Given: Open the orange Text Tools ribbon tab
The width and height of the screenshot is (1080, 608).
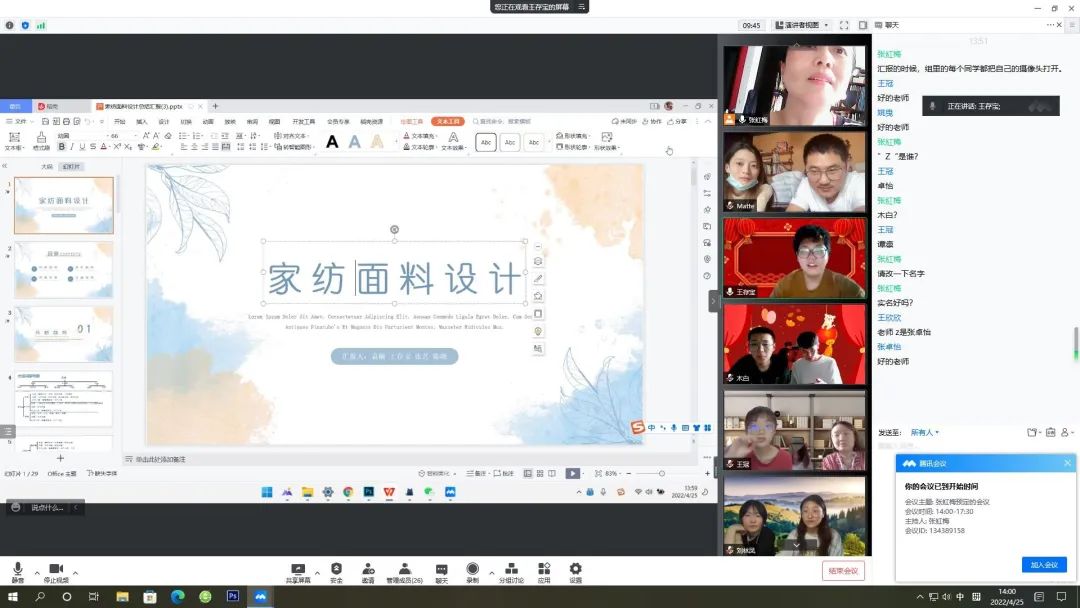Looking at the screenshot, I should [x=448, y=121].
